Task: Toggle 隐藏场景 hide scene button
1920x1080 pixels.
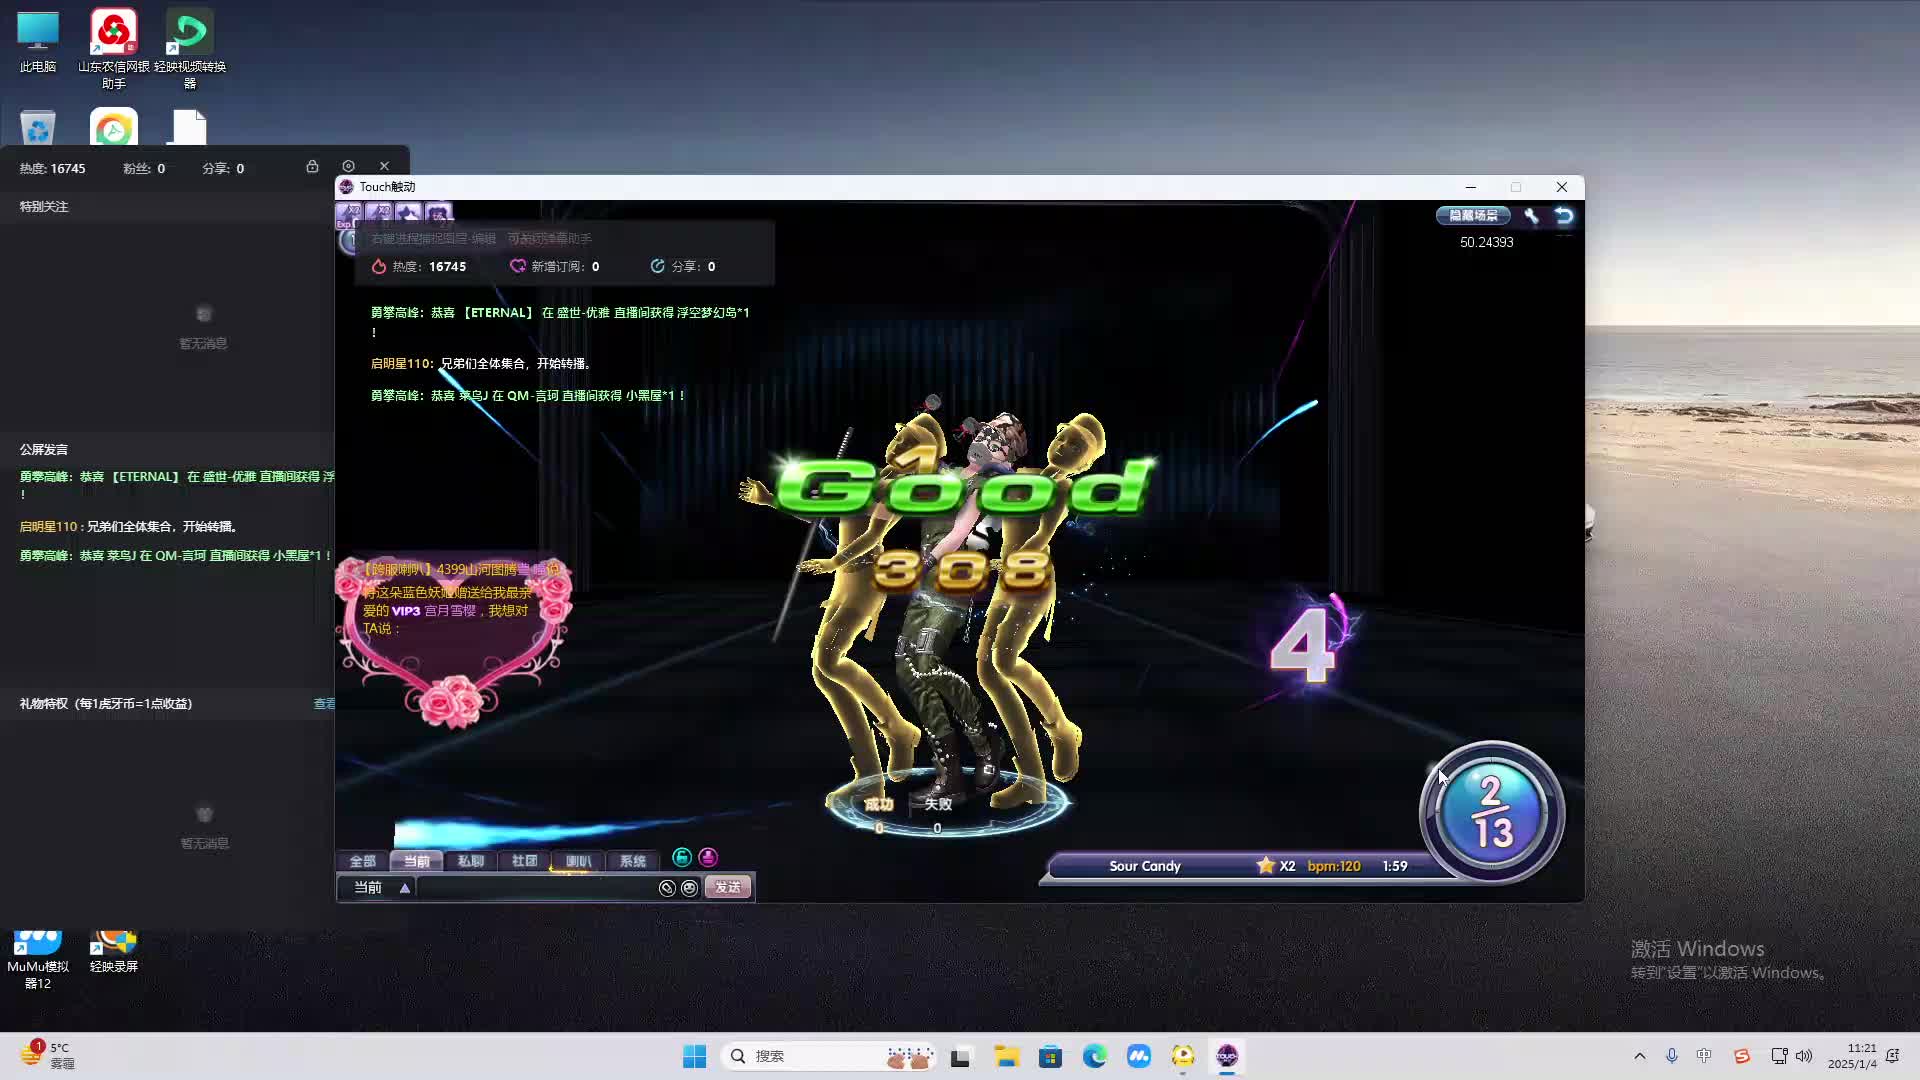Action: click(1473, 216)
